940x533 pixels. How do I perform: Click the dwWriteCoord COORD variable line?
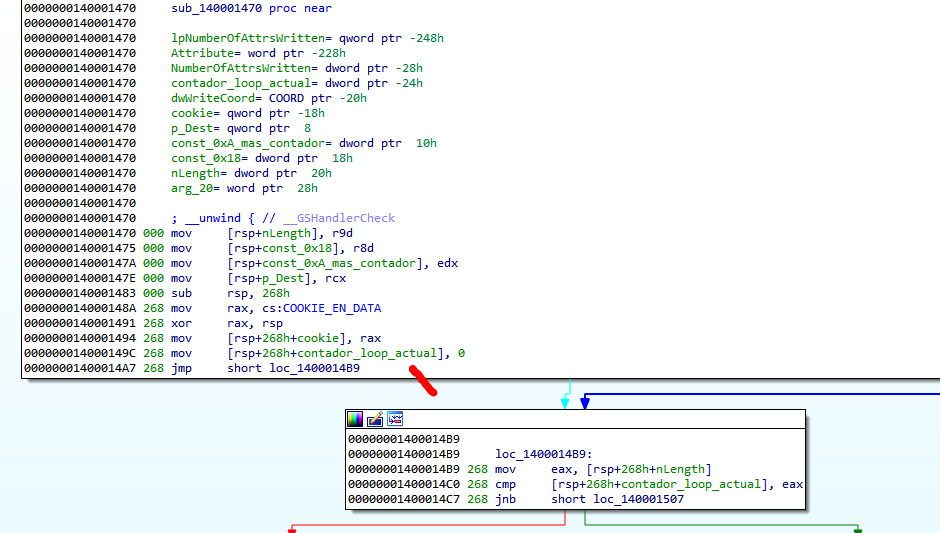click(268, 98)
